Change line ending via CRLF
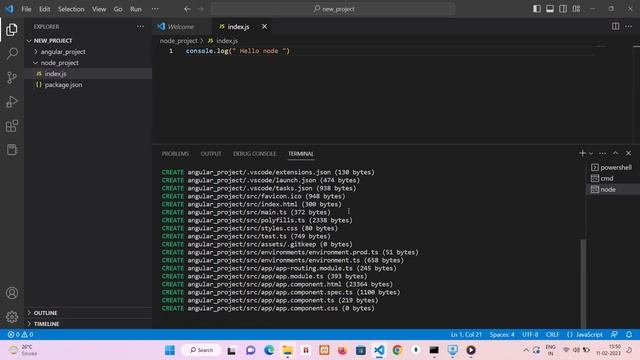The width and height of the screenshot is (640, 360). click(x=552, y=334)
